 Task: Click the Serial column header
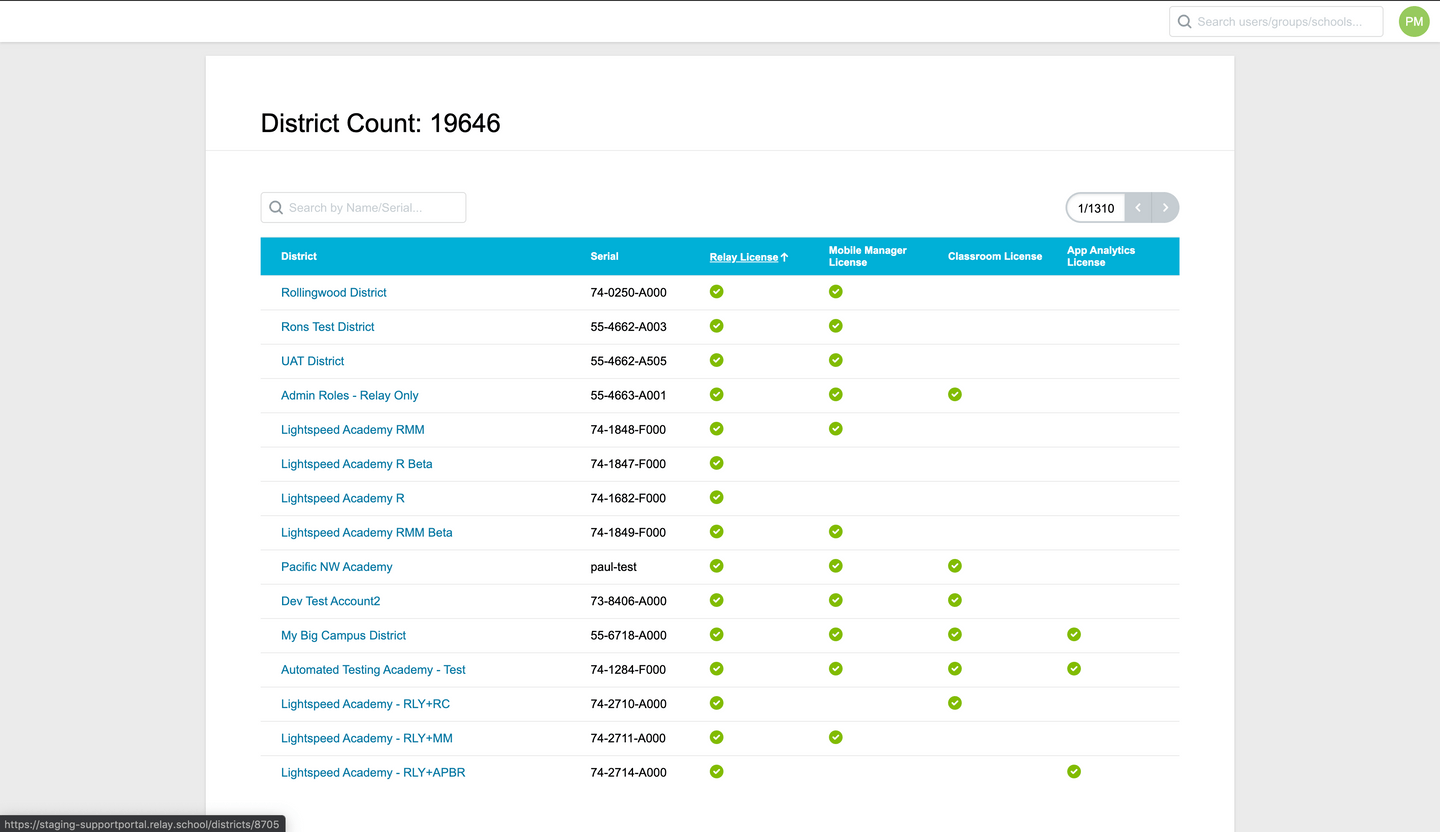(x=604, y=256)
